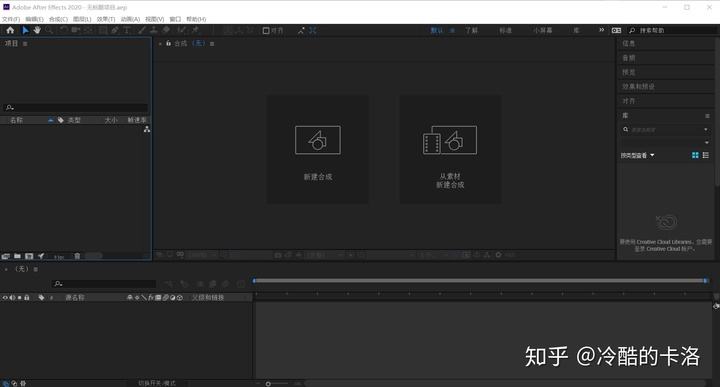
Task: Click the project flowchart view icon
Action: (x=146, y=129)
